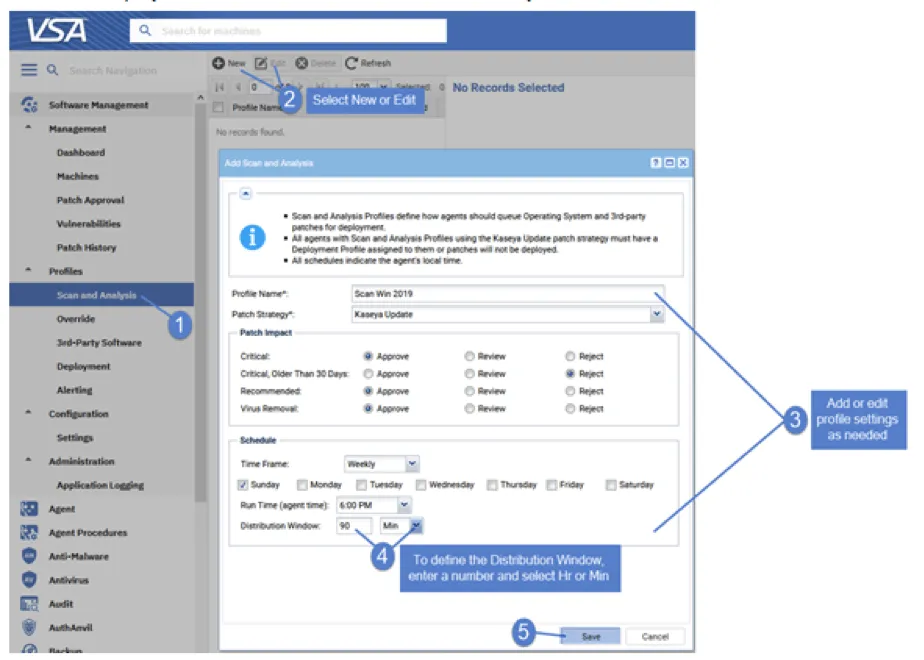Click the Refresh toolbar icon
Viewport: 924px width, 660px height.
352,63
